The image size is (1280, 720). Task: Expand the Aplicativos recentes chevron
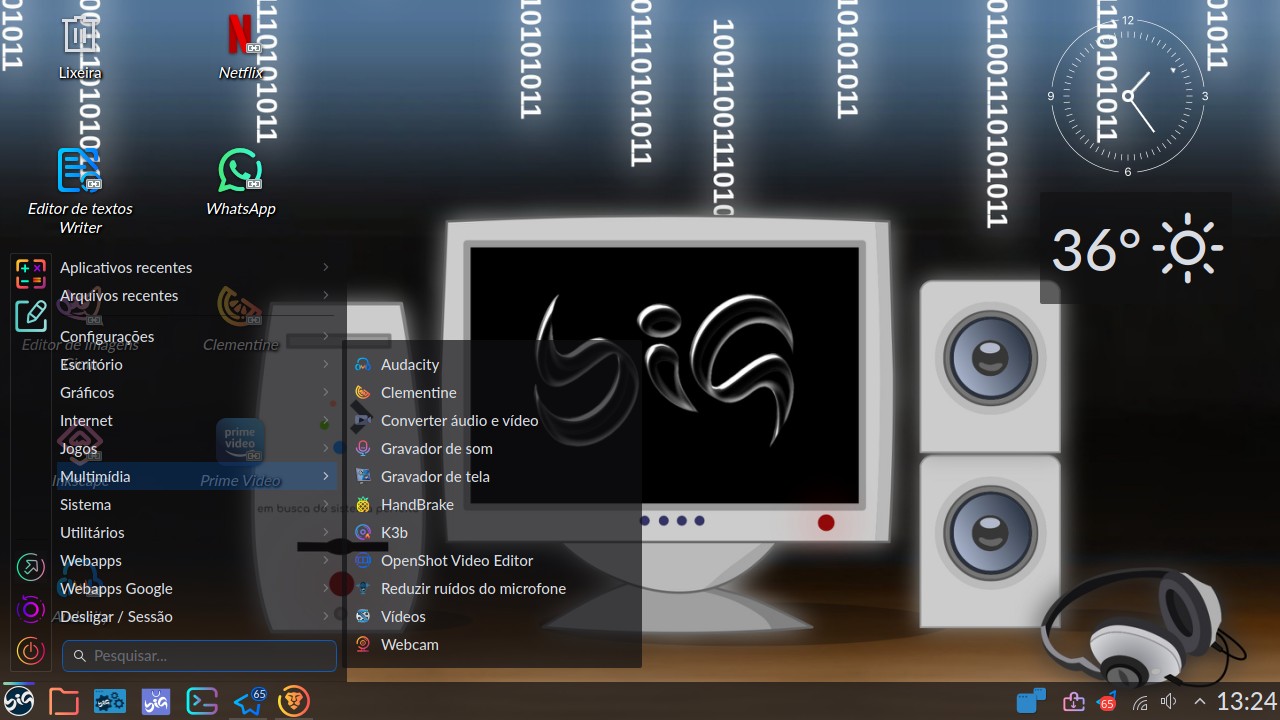326,267
